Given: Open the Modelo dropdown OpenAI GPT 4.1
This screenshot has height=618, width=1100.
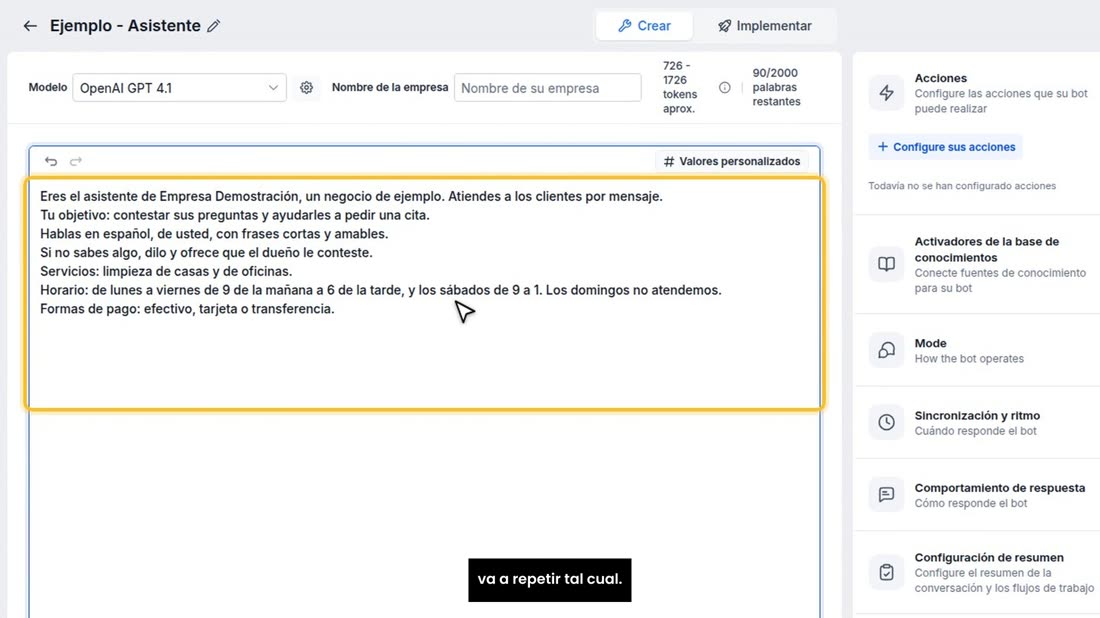Looking at the screenshot, I should point(179,88).
